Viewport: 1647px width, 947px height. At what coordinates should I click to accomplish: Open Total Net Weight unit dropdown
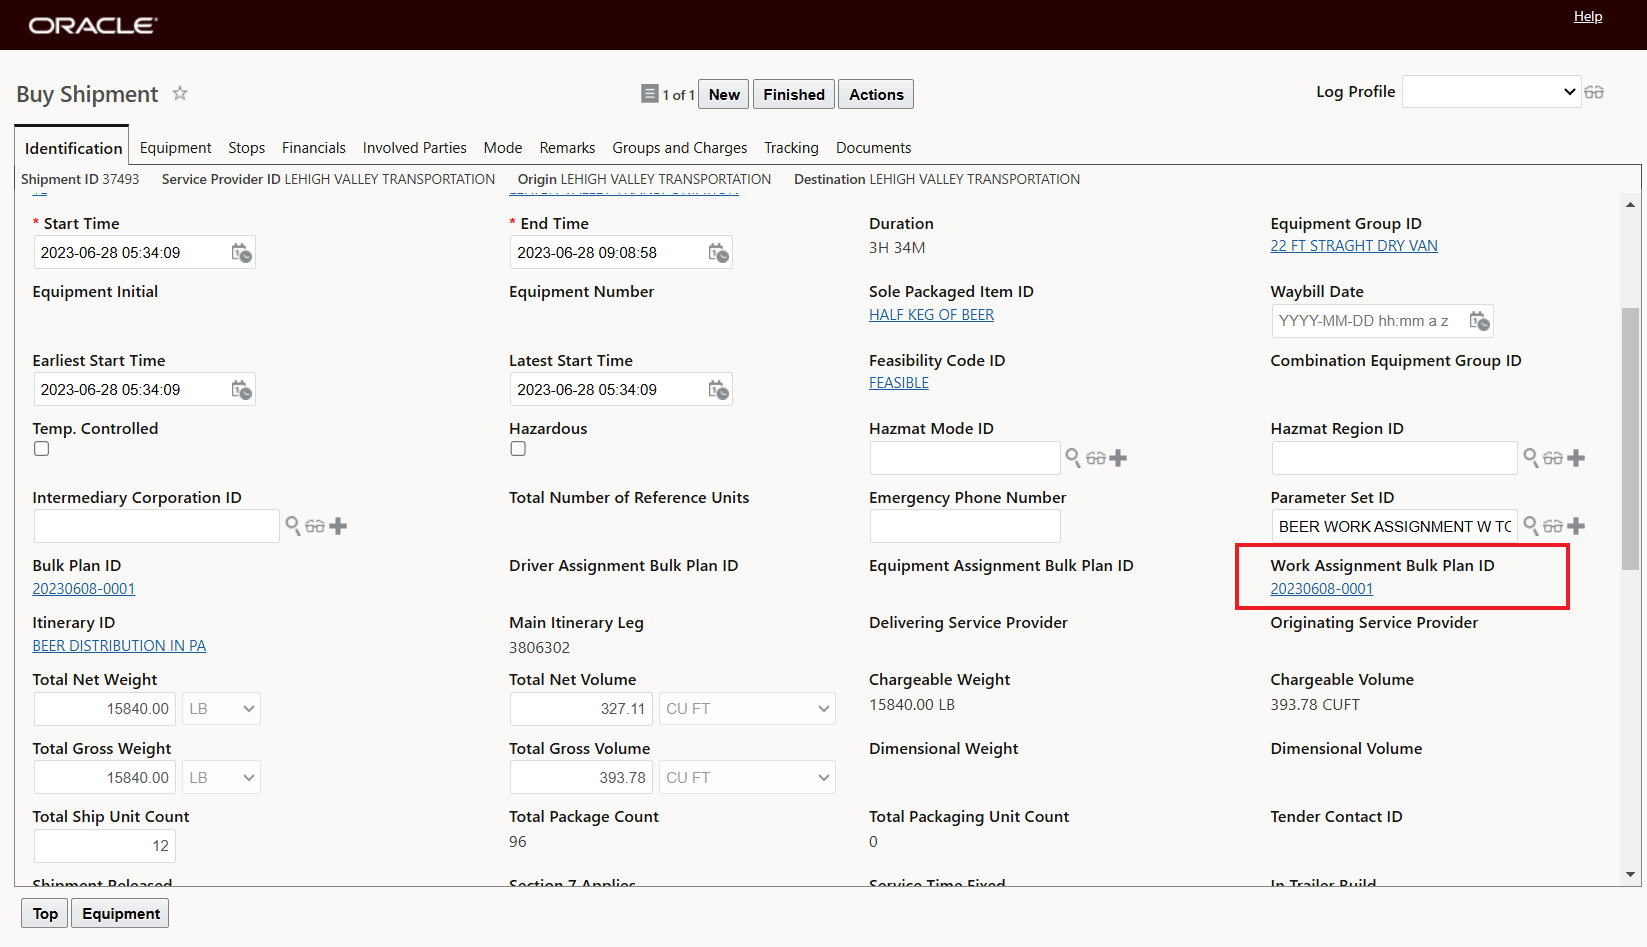point(221,709)
